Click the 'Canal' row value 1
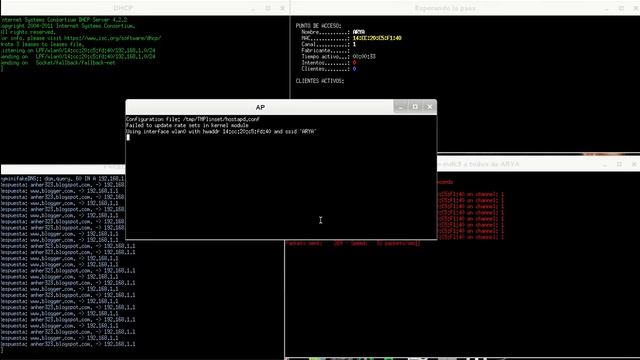 pos(354,44)
